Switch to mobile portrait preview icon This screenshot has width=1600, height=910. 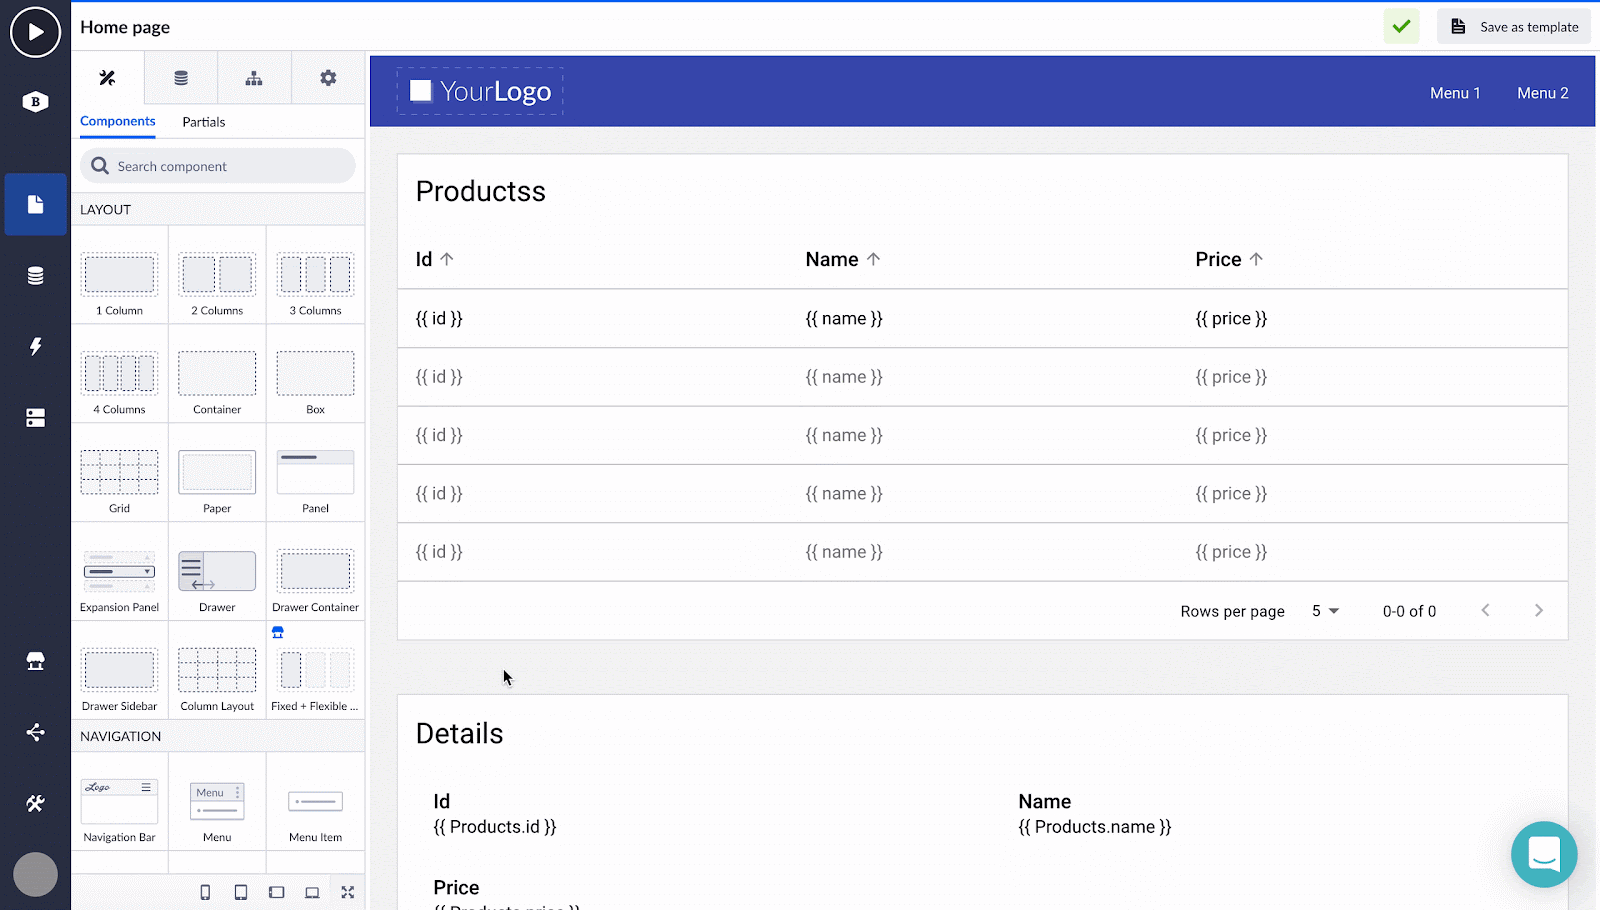[x=205, y=892]
